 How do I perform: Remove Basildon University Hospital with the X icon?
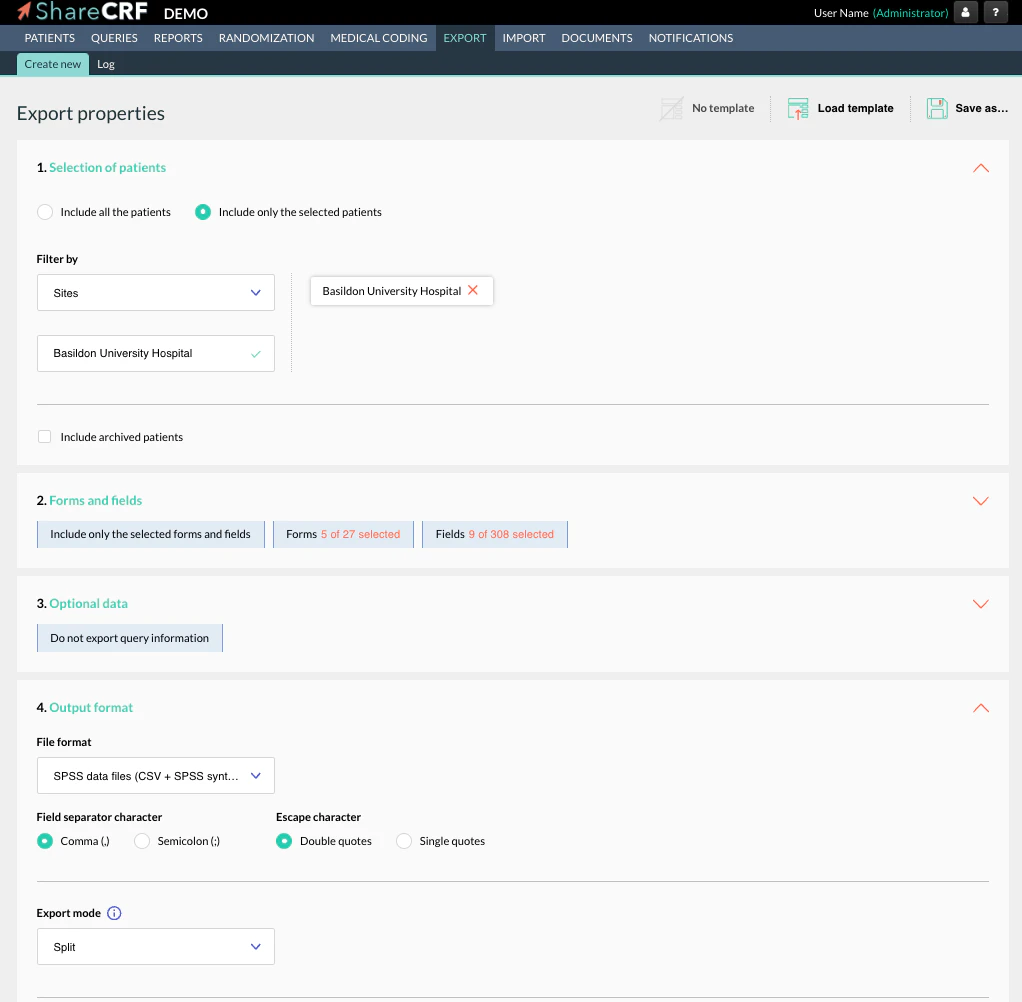click(473, 290)
